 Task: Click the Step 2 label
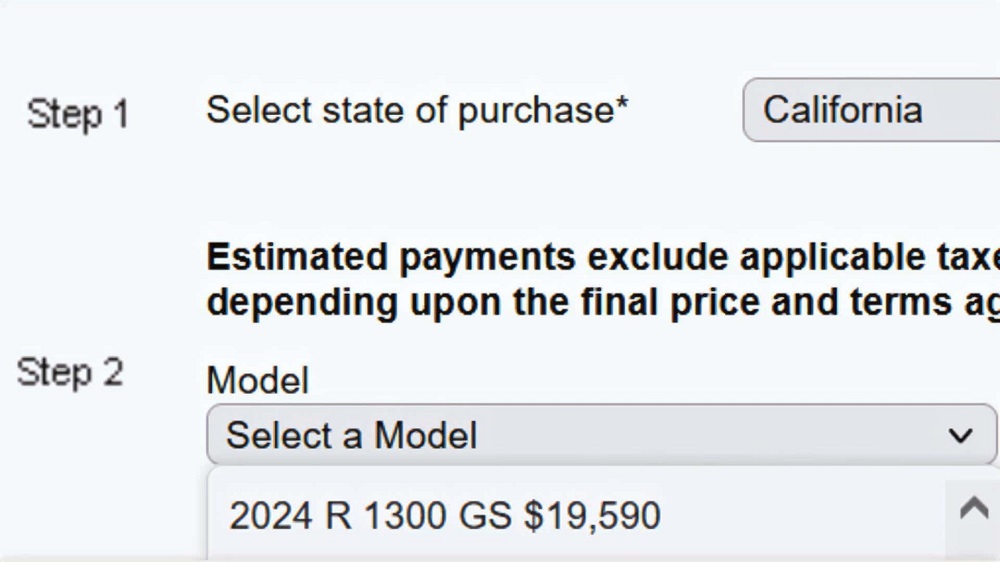coord(70,373)
